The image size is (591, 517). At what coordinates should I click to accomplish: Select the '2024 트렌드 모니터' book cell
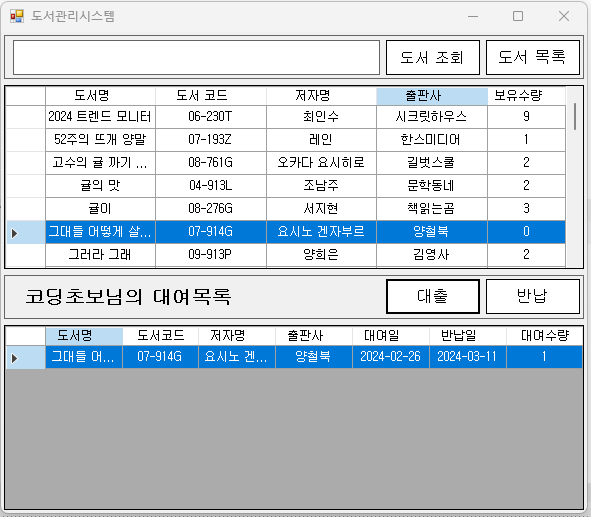click(x=100, y=117)
